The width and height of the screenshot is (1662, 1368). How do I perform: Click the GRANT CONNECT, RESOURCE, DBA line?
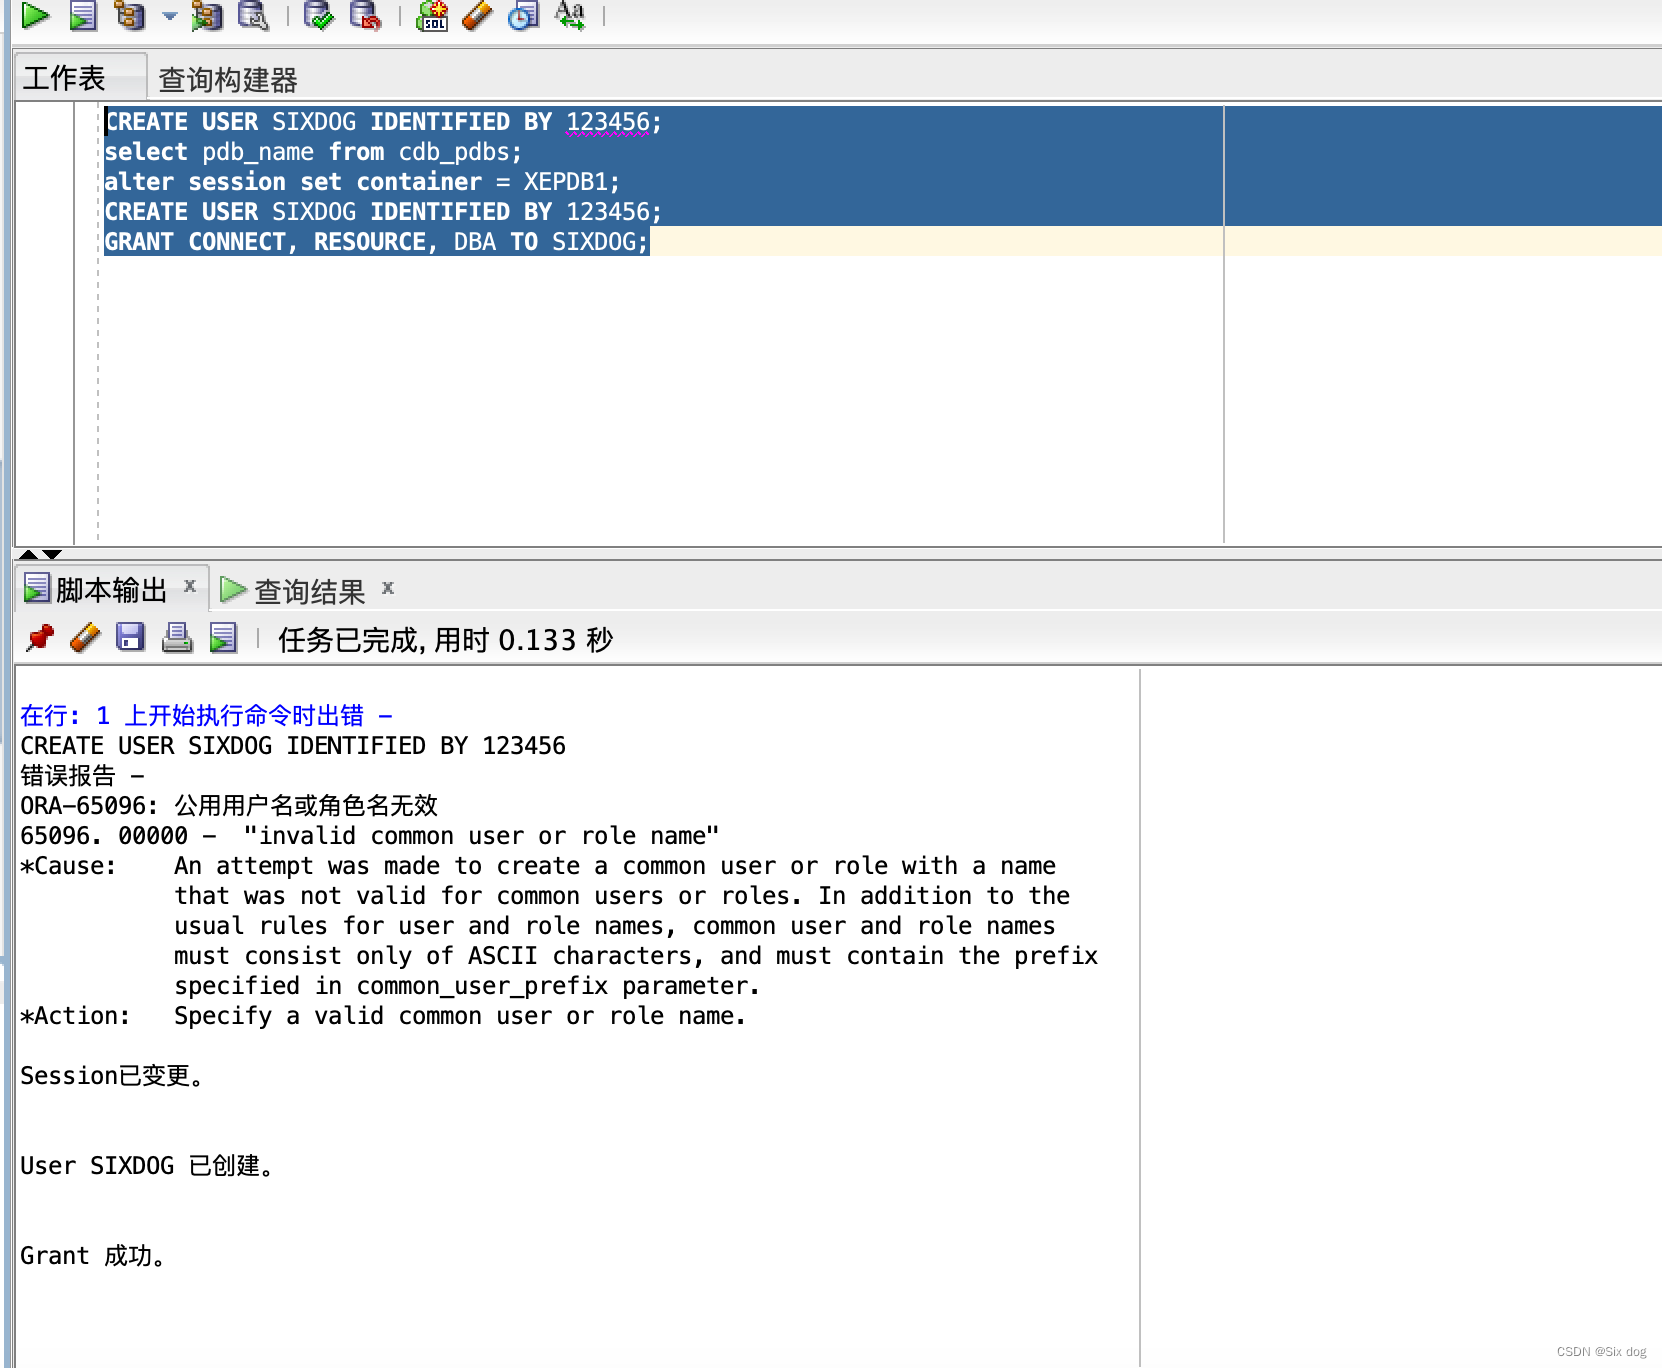[377, 242]
